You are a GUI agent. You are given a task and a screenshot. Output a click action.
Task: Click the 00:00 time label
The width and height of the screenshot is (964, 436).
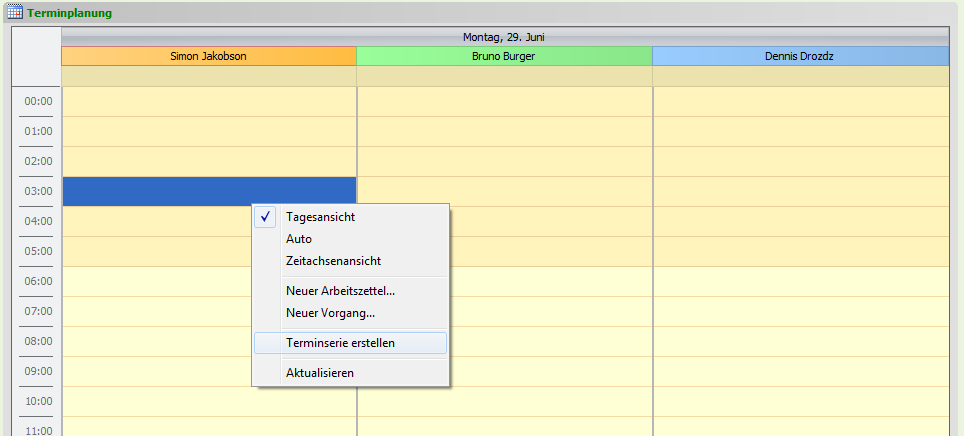pyautogui.click(x=38, y=101)
